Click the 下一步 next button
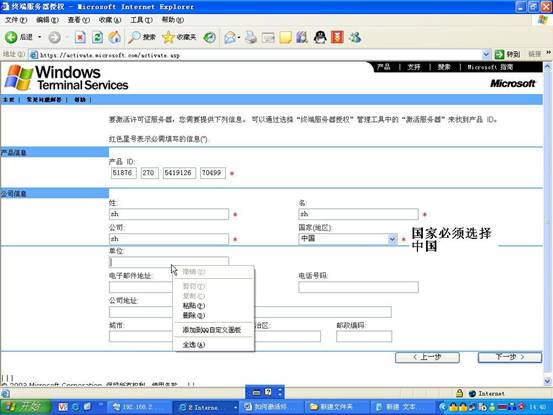The height and width of the screenshot is (415, 553). pyautogui.click(x=510, y=357)
